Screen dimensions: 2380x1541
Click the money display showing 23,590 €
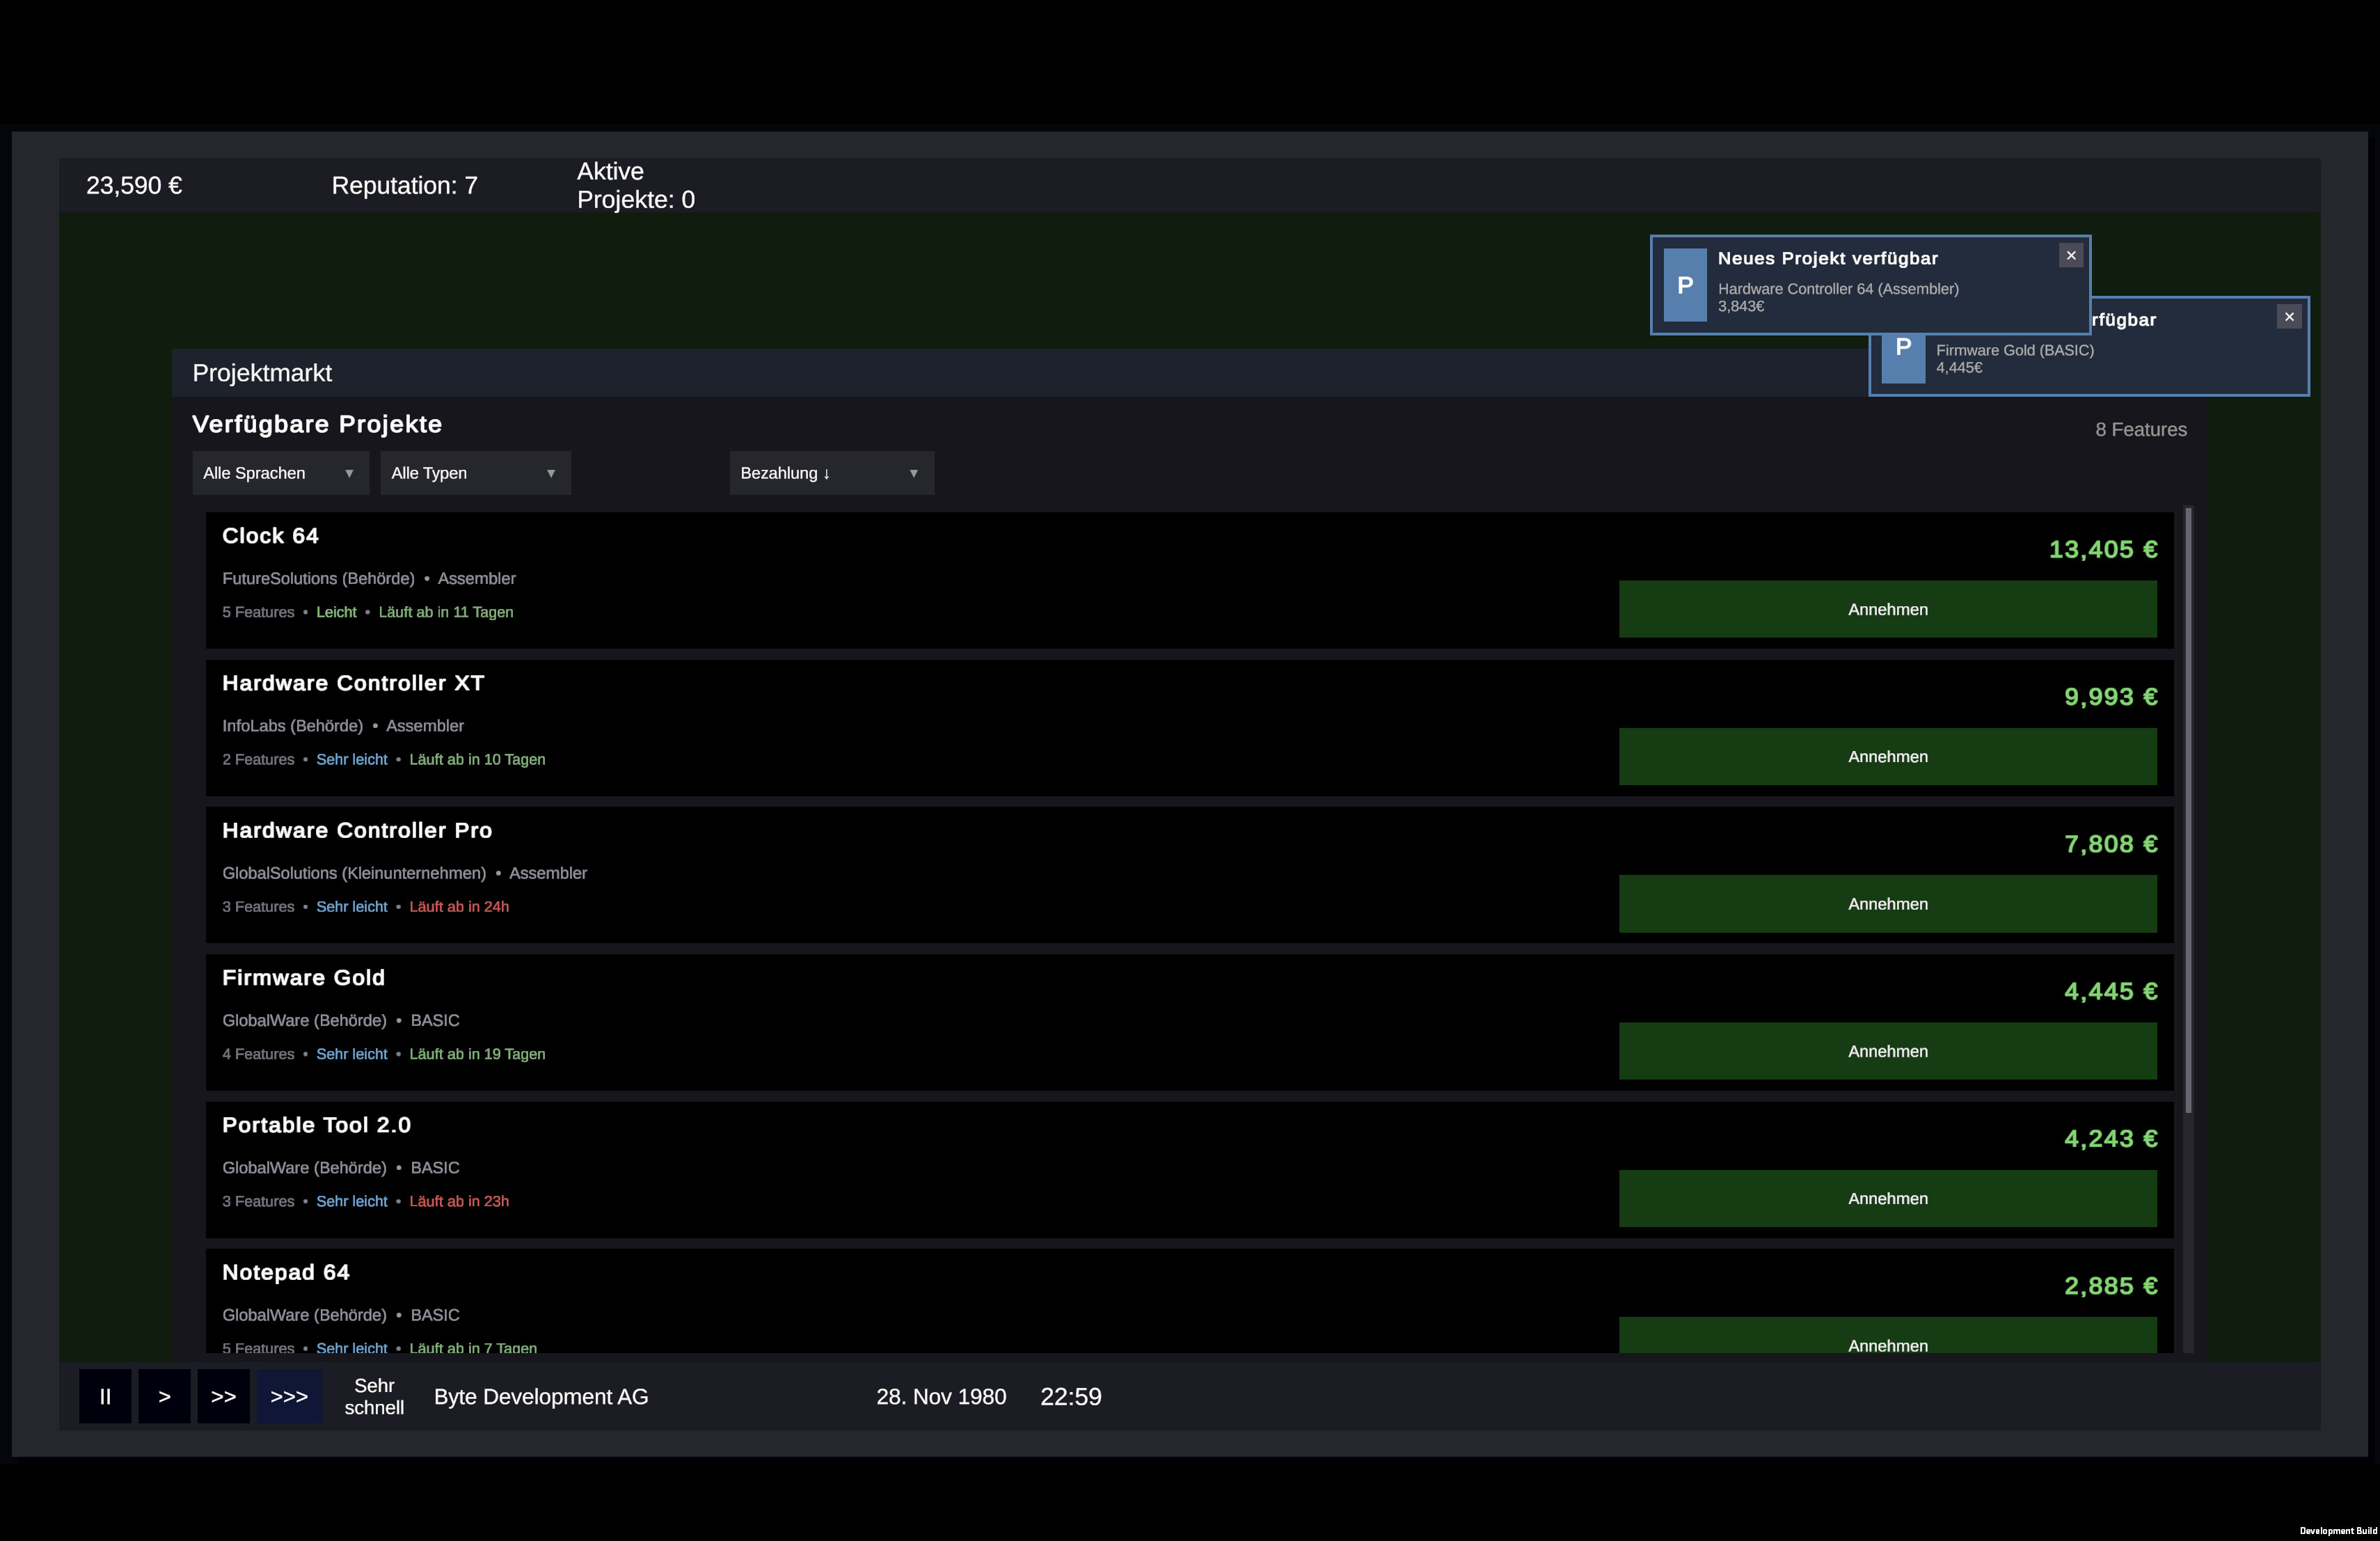click(x=134, y=185)
